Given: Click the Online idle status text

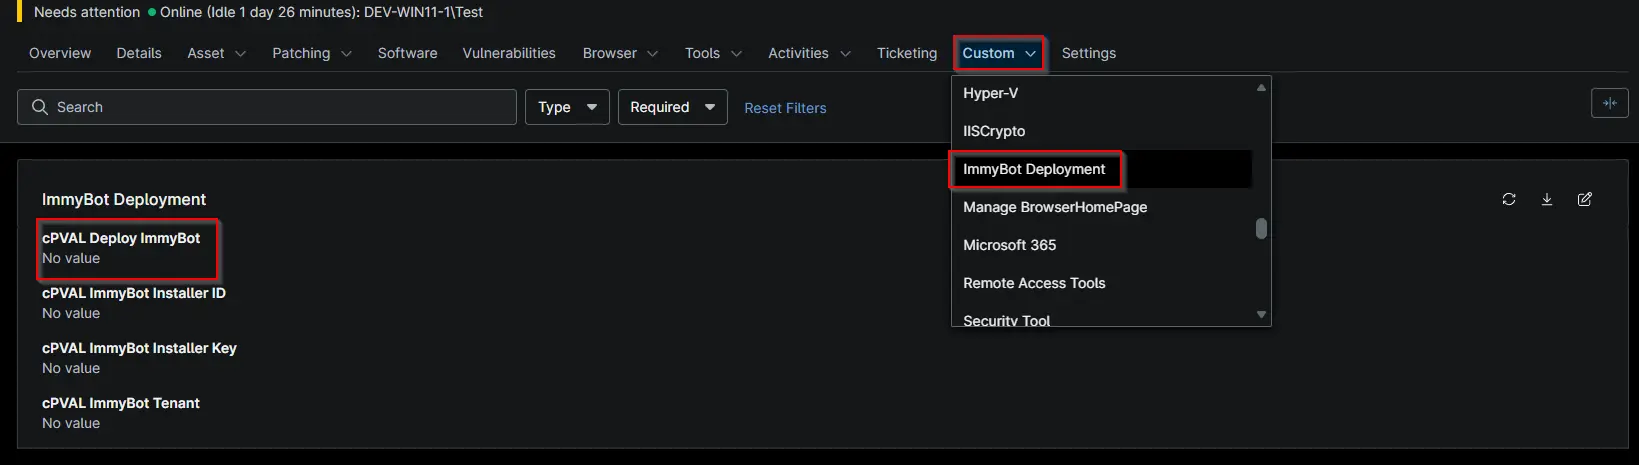Looking at the screenshot, I should coord(321,12).
